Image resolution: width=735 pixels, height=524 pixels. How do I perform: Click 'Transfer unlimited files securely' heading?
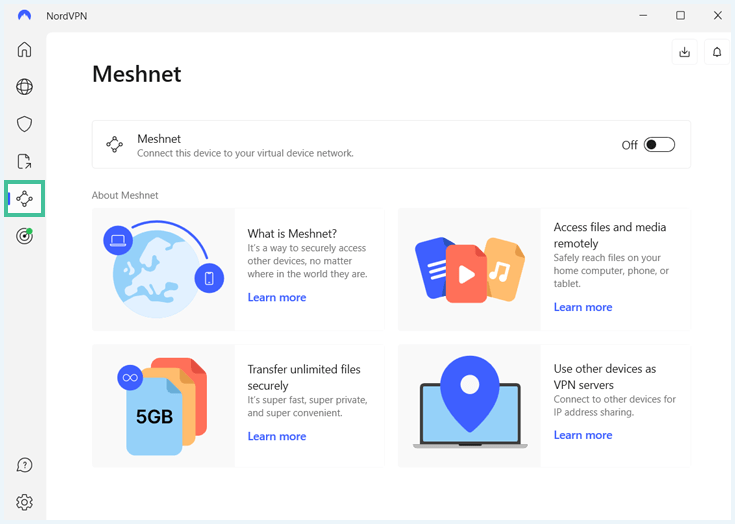click(x=304, y=377)
